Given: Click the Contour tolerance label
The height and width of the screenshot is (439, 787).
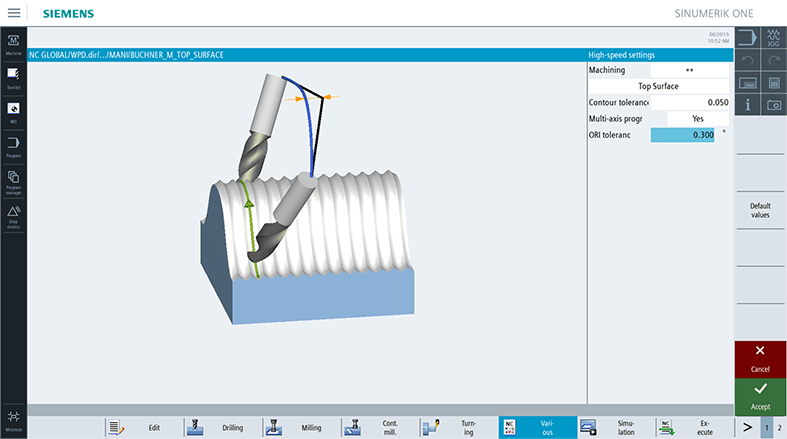Looking at the screenshot, I should coord(619,102).
